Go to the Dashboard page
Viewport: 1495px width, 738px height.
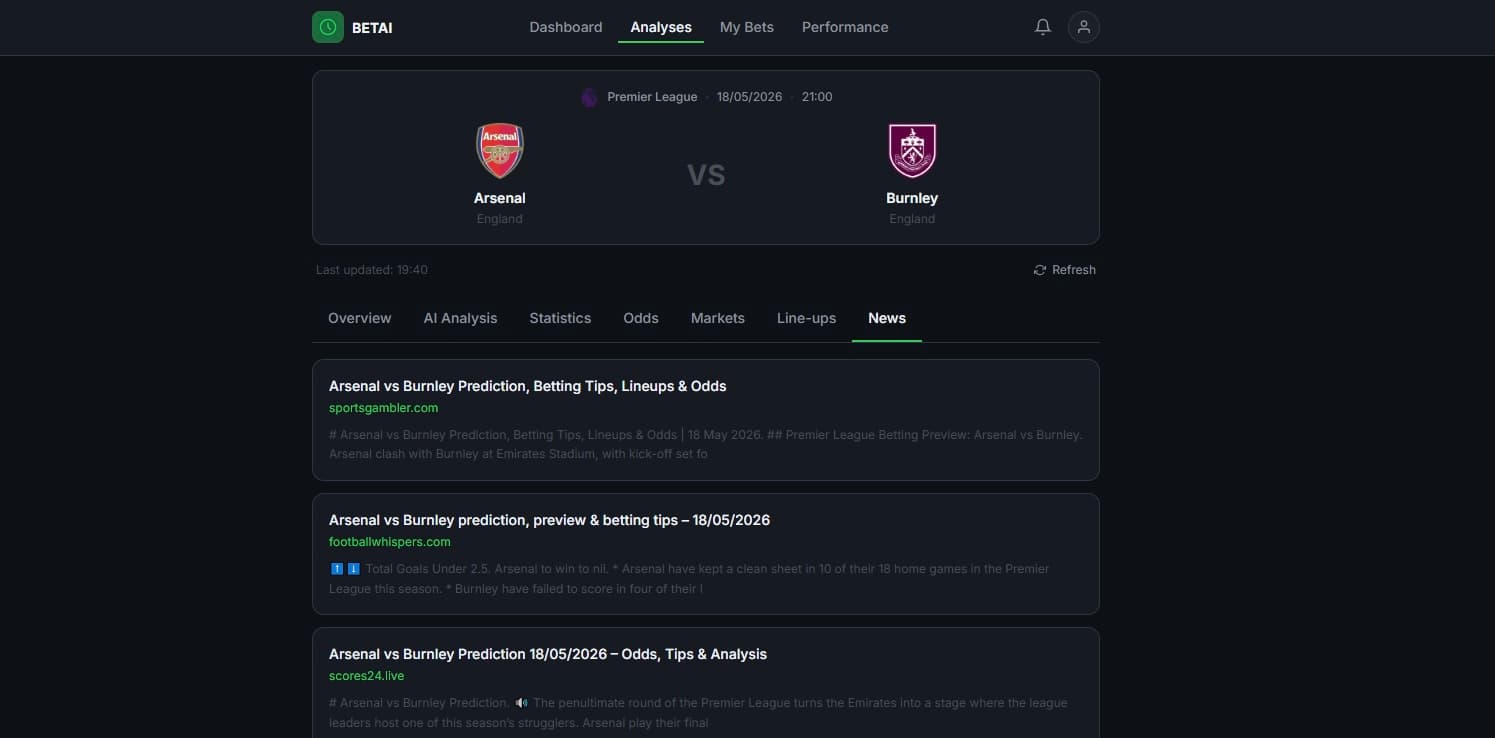click(x=566, y=27)
